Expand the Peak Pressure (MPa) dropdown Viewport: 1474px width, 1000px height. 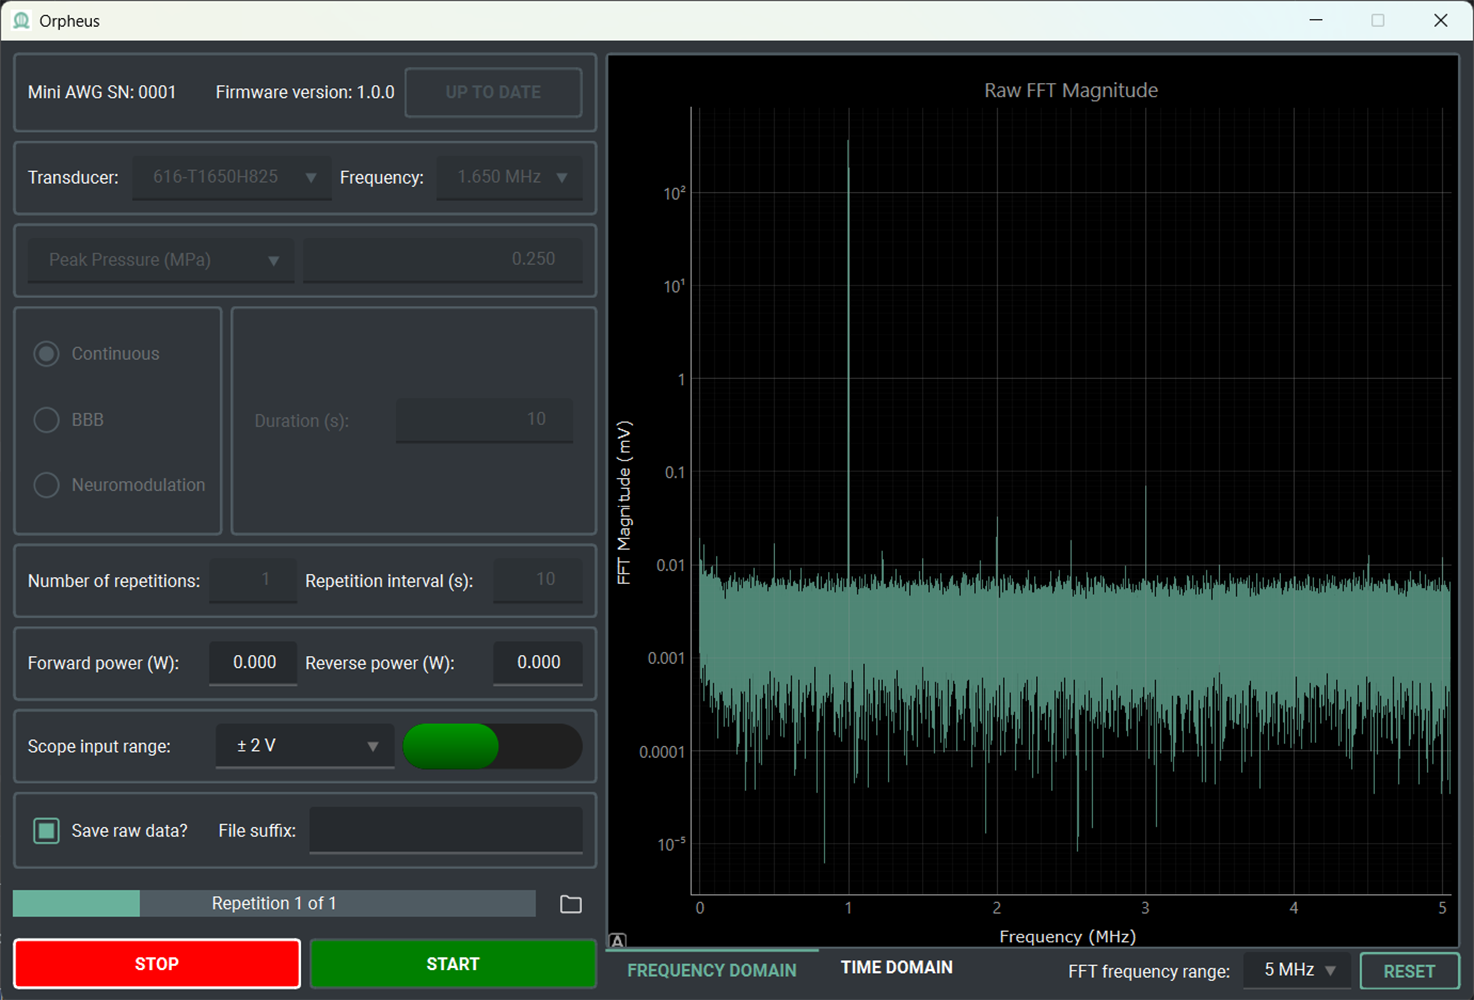pyautogui.click(x=161, y=260)
